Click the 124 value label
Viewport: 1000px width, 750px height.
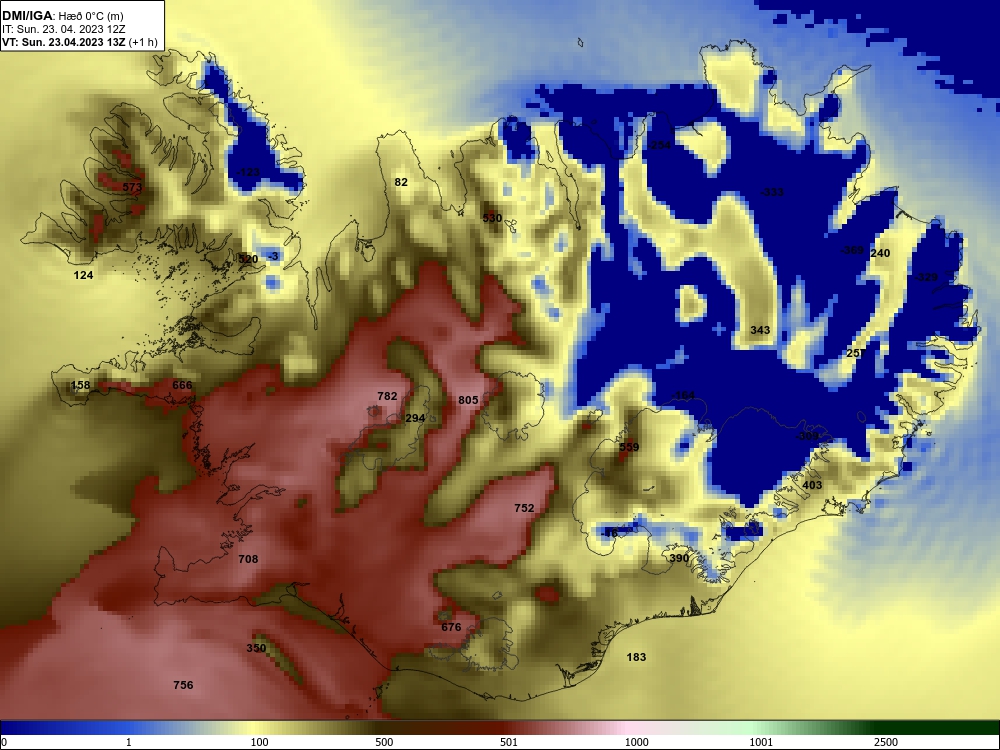pyautogui.click(x=84, y=276)
